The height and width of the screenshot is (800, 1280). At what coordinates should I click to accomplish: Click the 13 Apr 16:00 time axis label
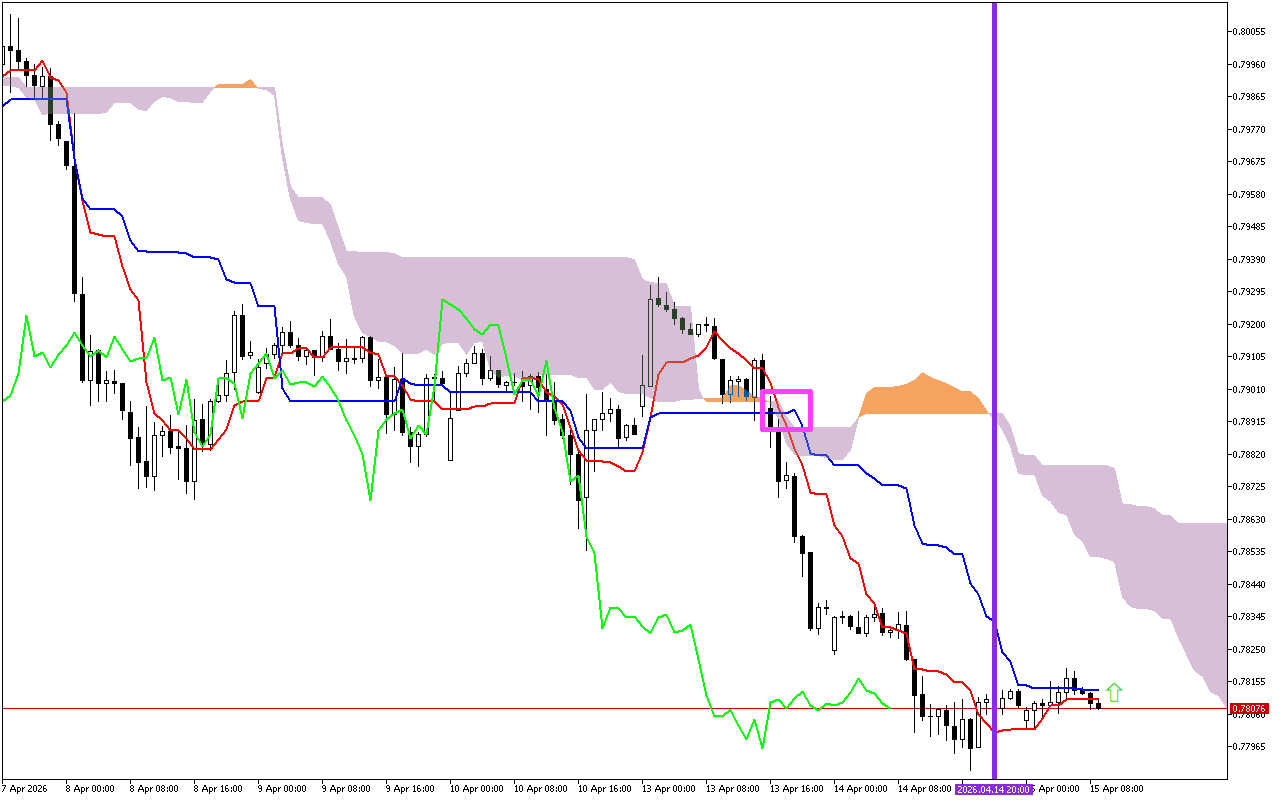point(797,789)
